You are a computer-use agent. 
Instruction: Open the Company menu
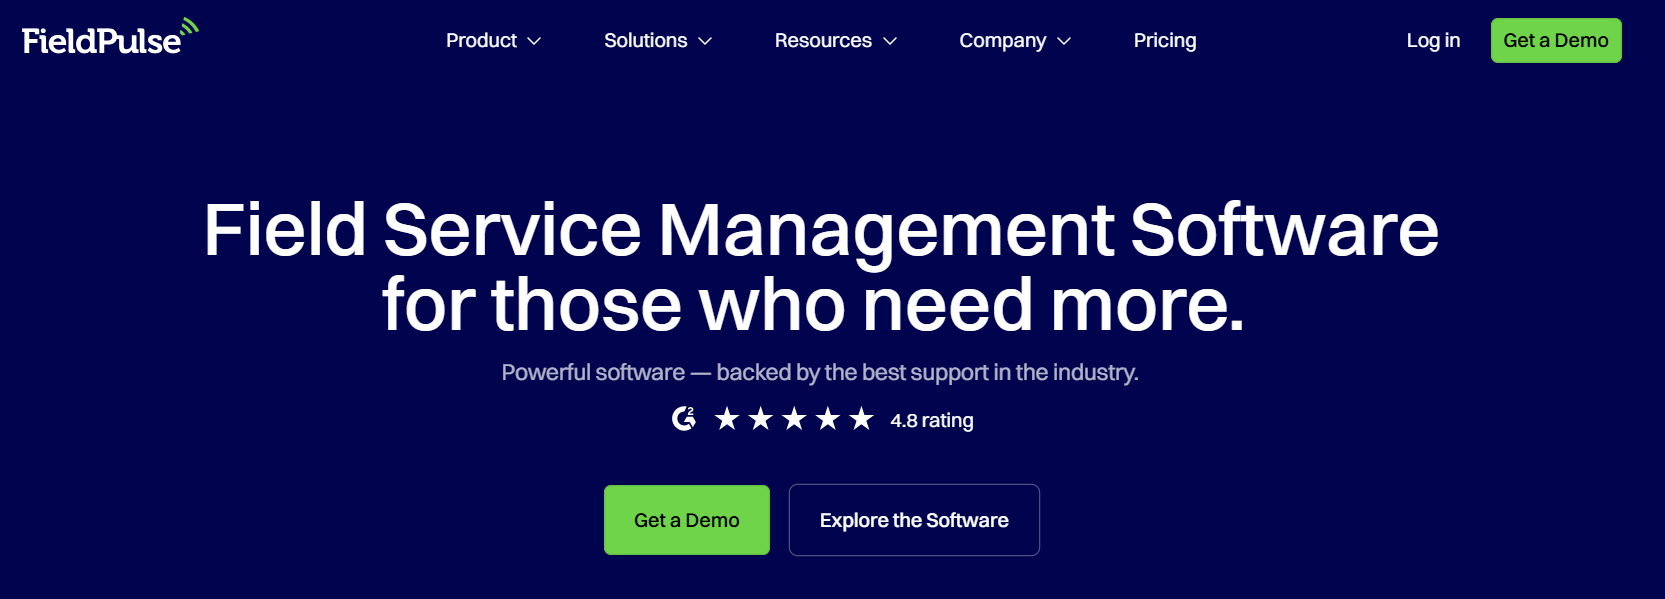(1015, 41)
